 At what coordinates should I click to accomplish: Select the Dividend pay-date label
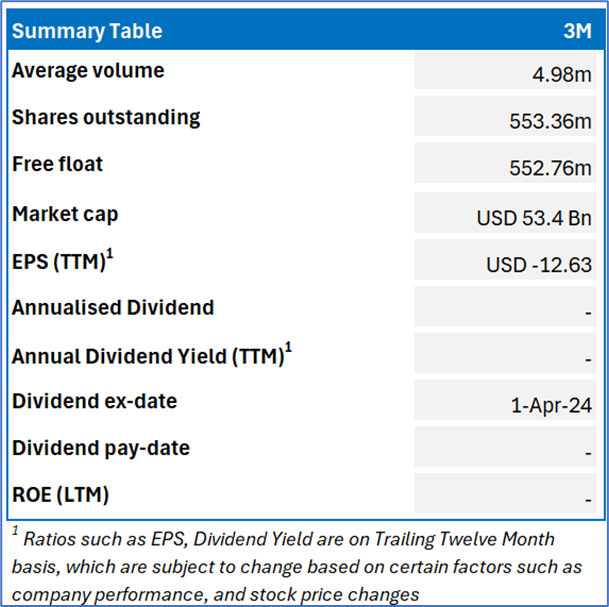point(101,448)
